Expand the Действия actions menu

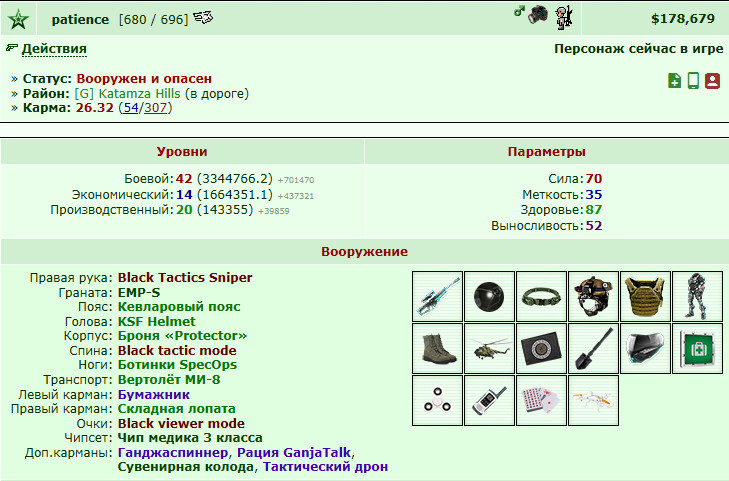click(x=54, y=49)
